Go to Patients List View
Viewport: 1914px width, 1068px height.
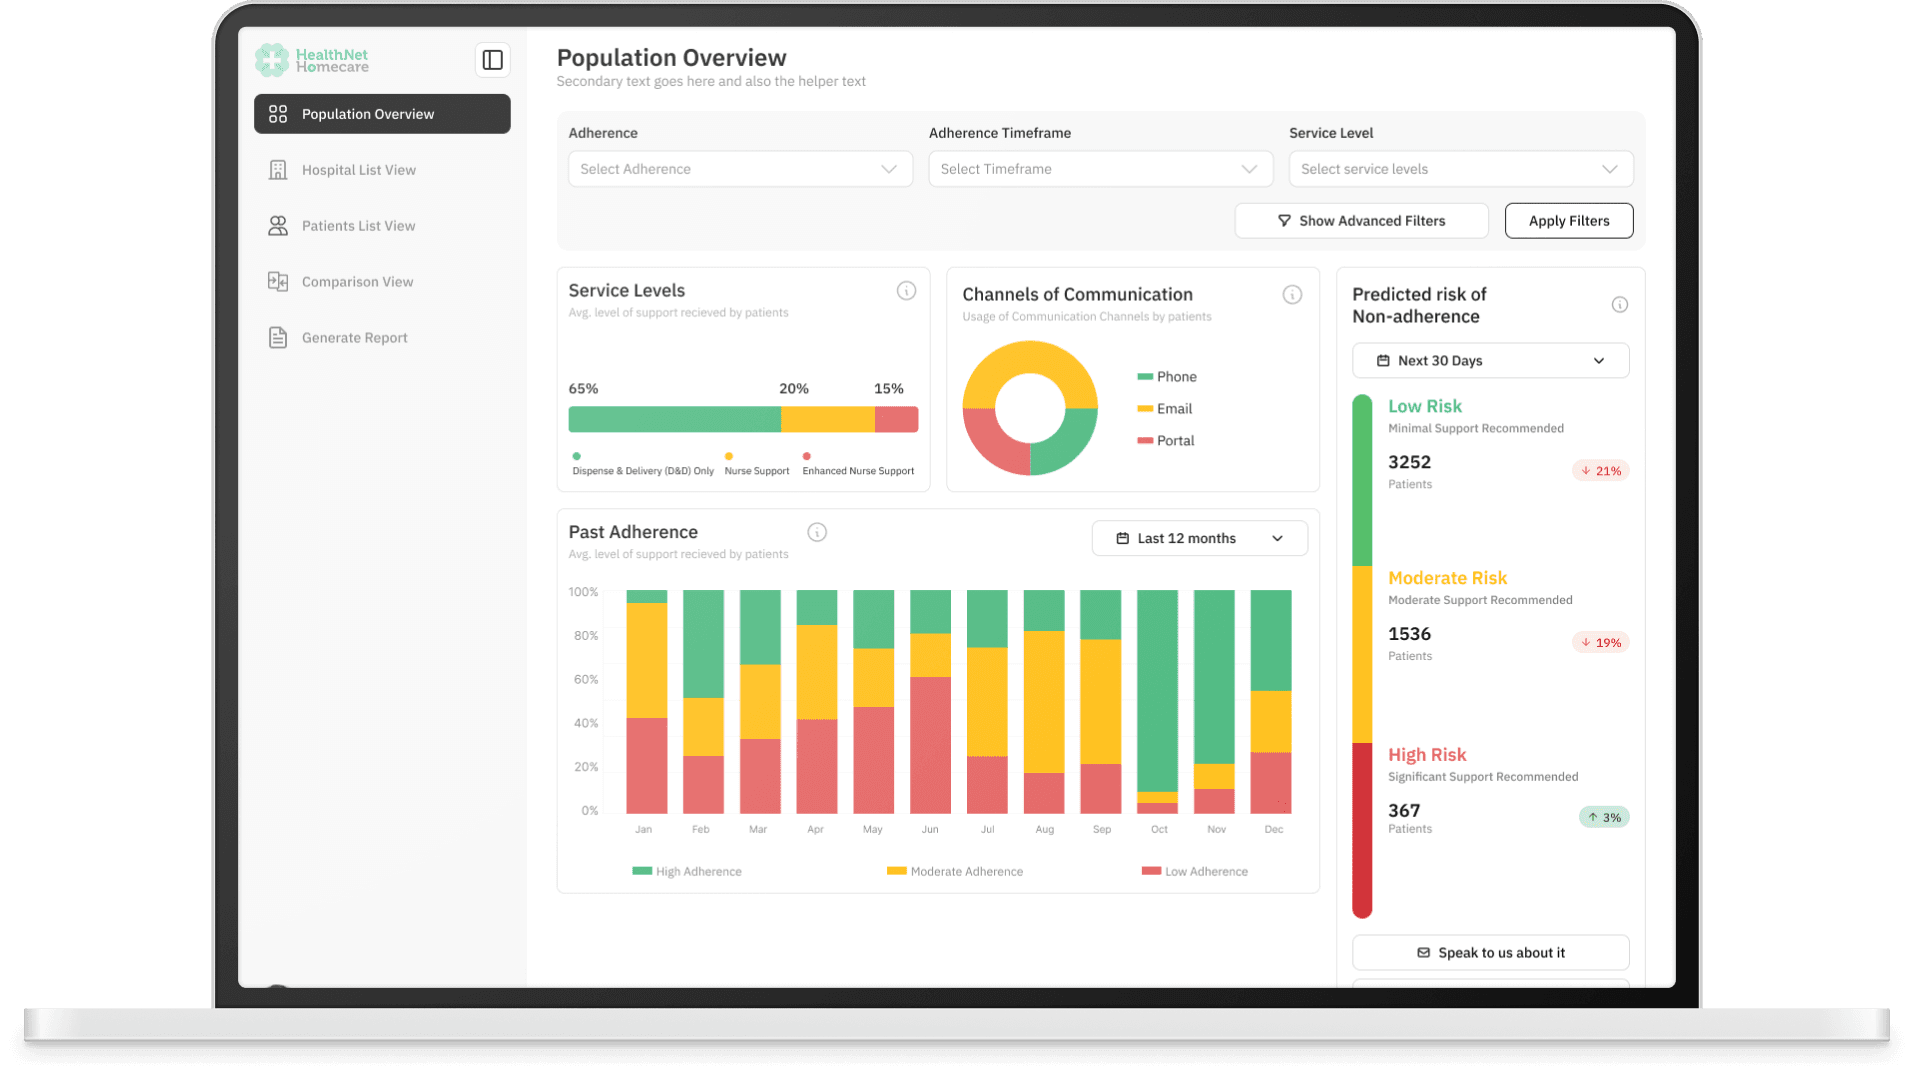coord(358,226)
